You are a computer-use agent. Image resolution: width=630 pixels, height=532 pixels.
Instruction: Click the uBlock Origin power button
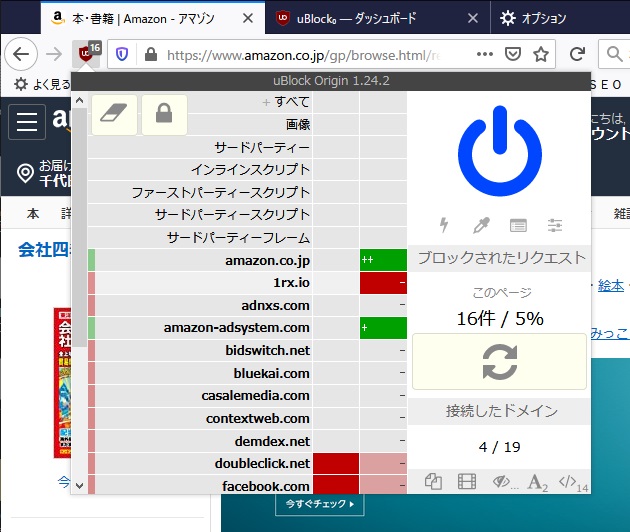[499, 151]
